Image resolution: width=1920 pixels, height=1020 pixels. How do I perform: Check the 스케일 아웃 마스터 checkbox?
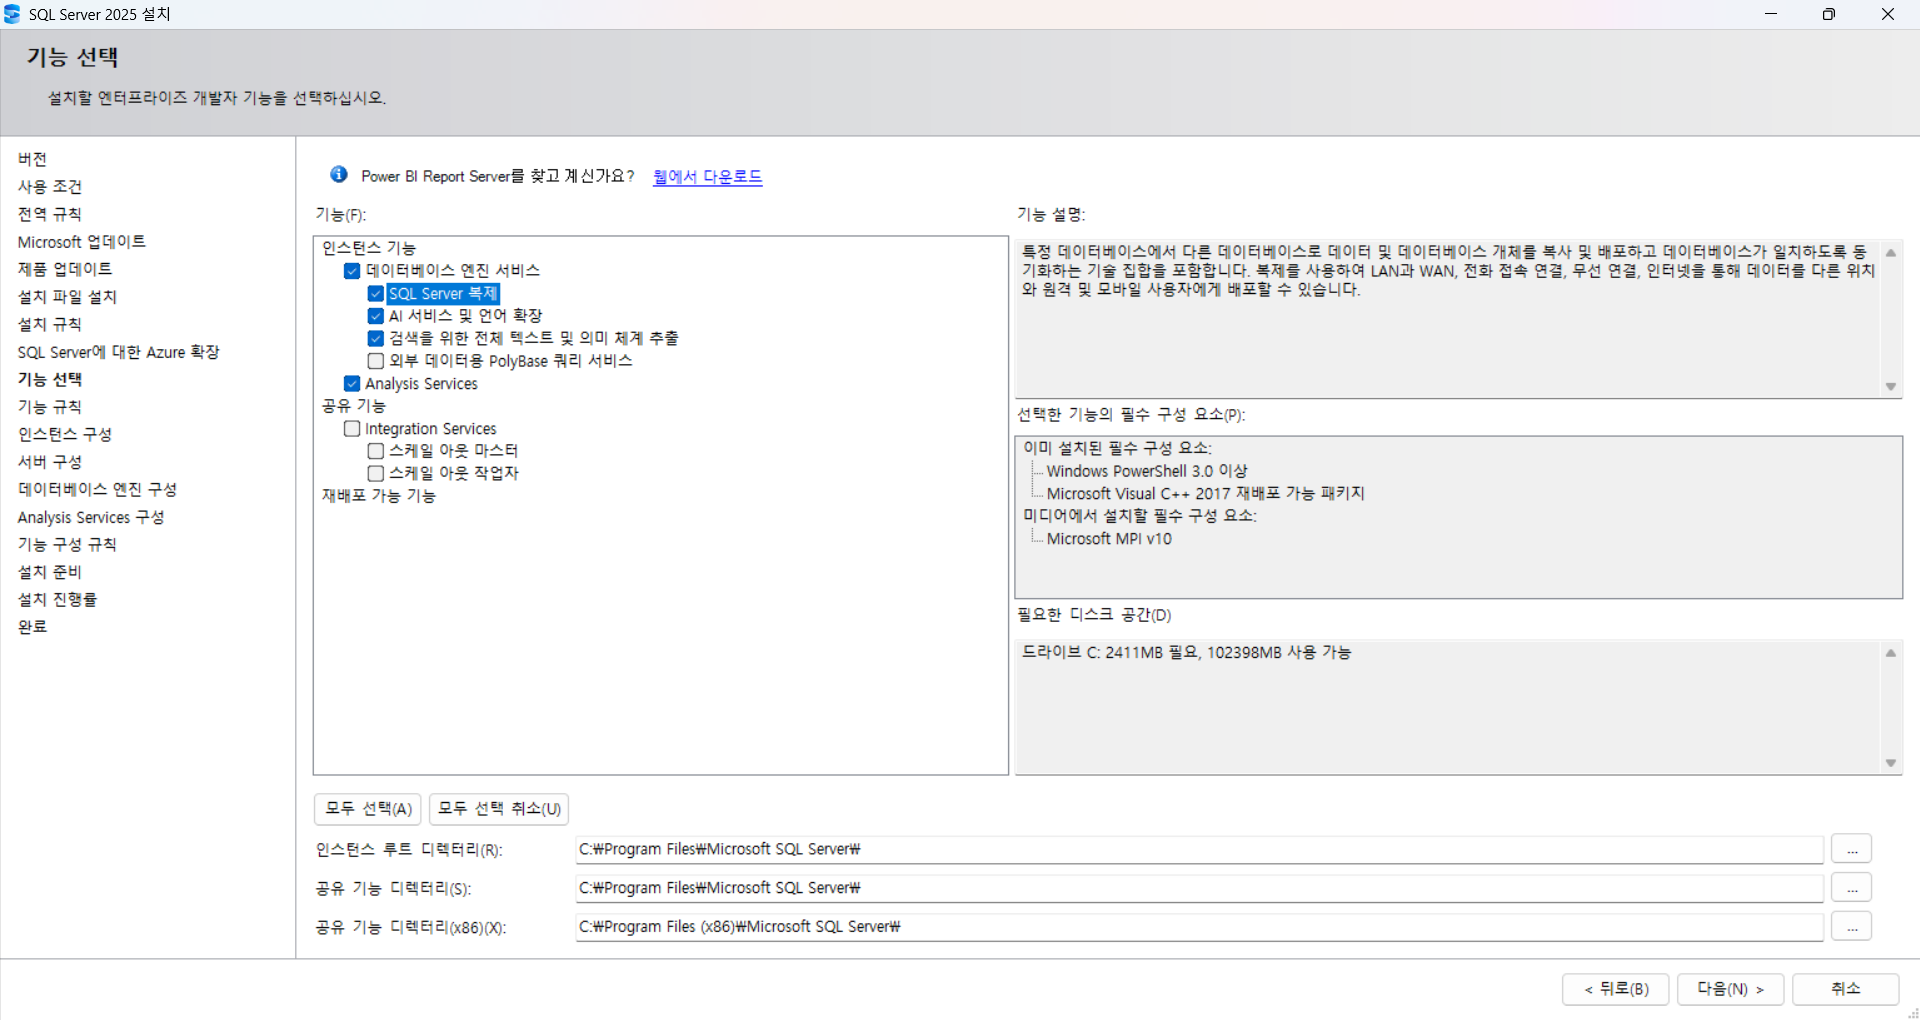click(376, 451)
